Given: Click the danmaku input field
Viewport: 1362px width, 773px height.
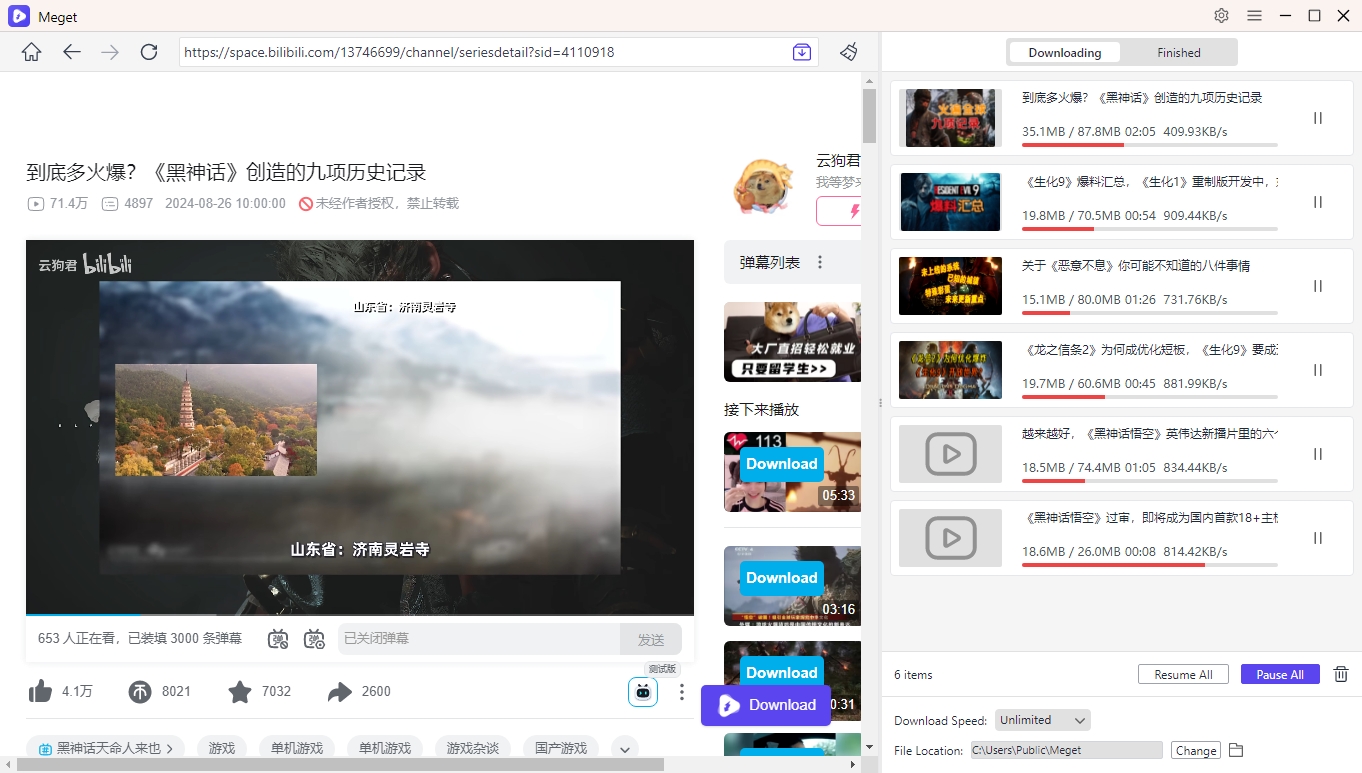Looking at the screenshot, I should point(479,639).
